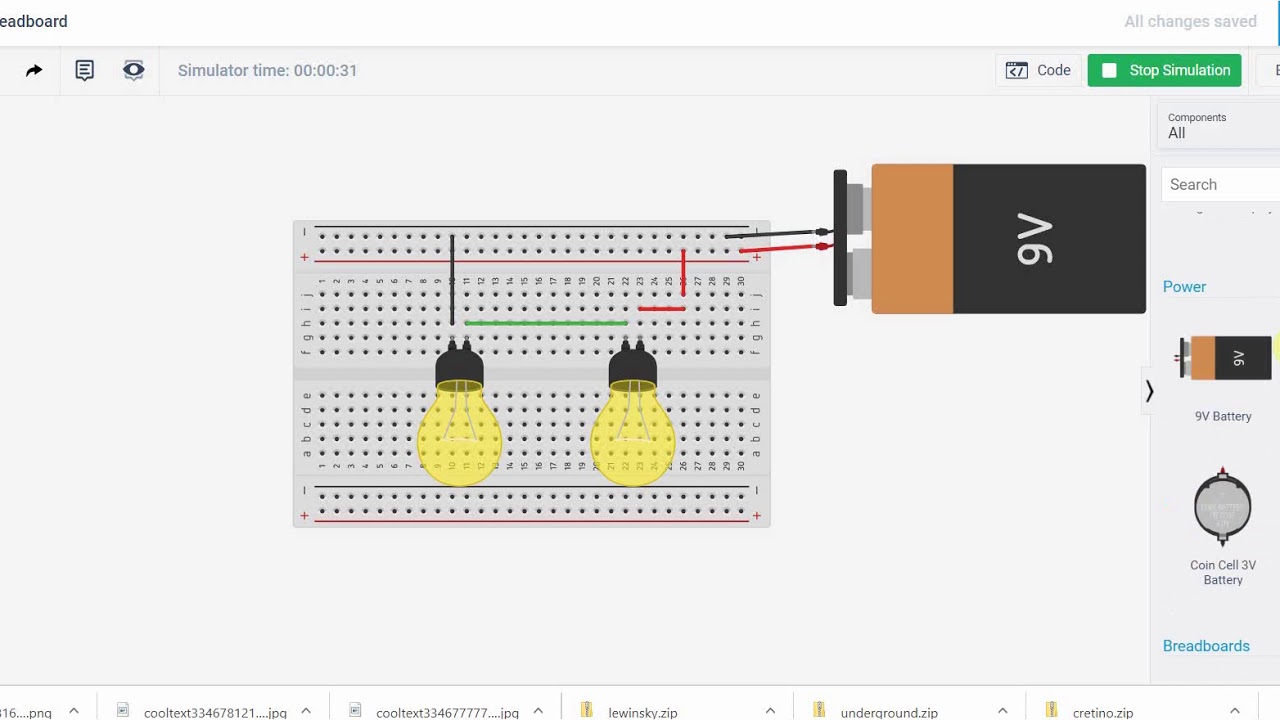Select the green jumper wire

(x=546, y=323)
